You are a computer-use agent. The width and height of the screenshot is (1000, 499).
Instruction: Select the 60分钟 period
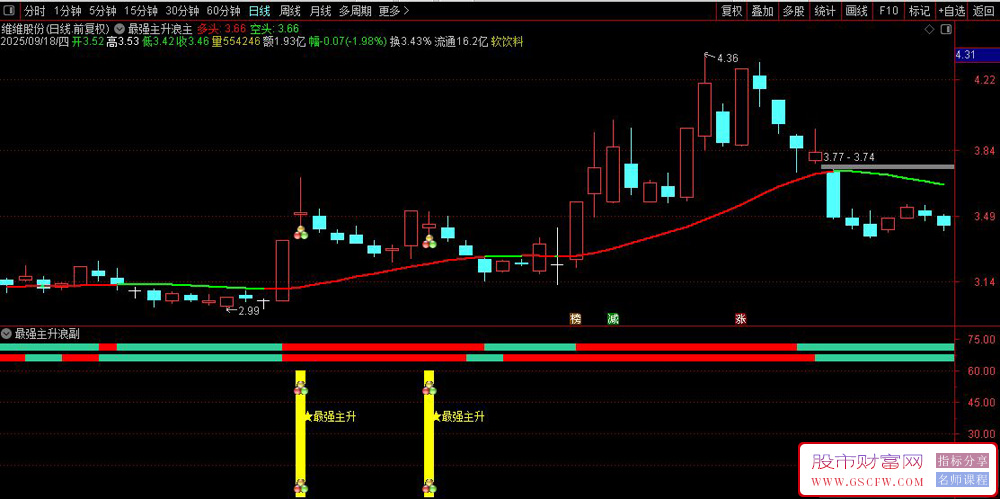pyautogui.click(x=224, y=11)
